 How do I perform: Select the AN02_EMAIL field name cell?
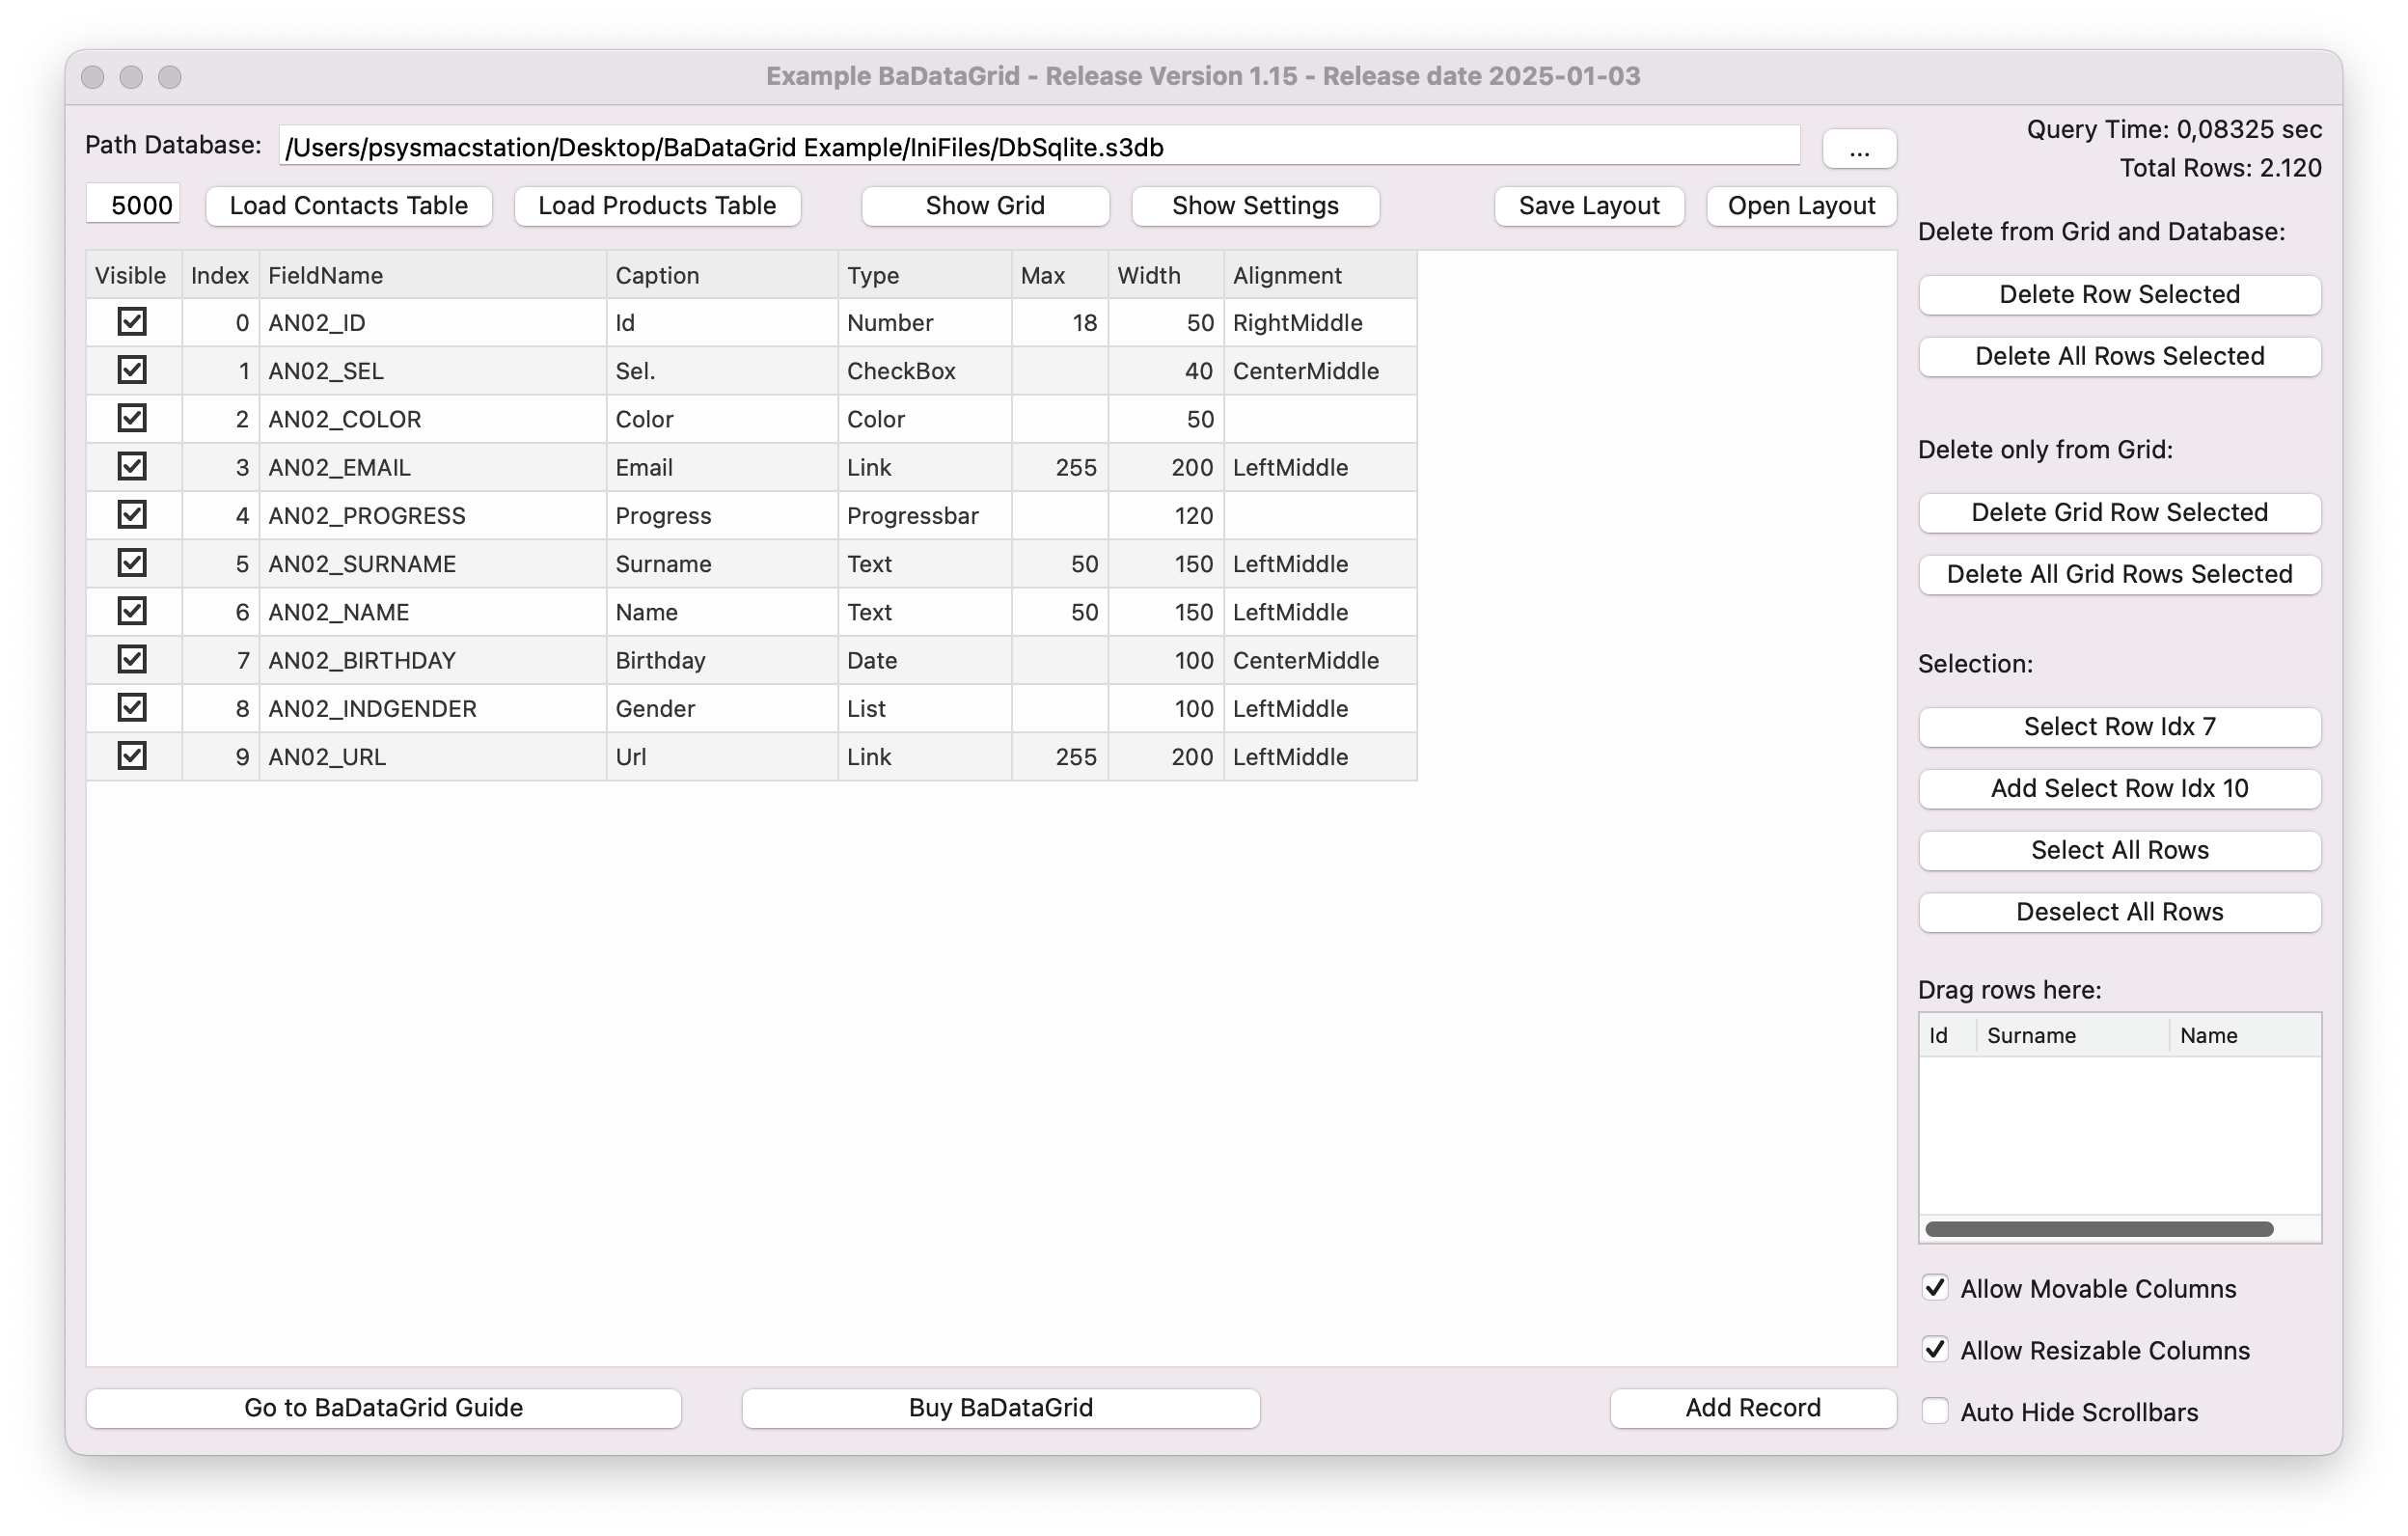click(x=432, y=467)
